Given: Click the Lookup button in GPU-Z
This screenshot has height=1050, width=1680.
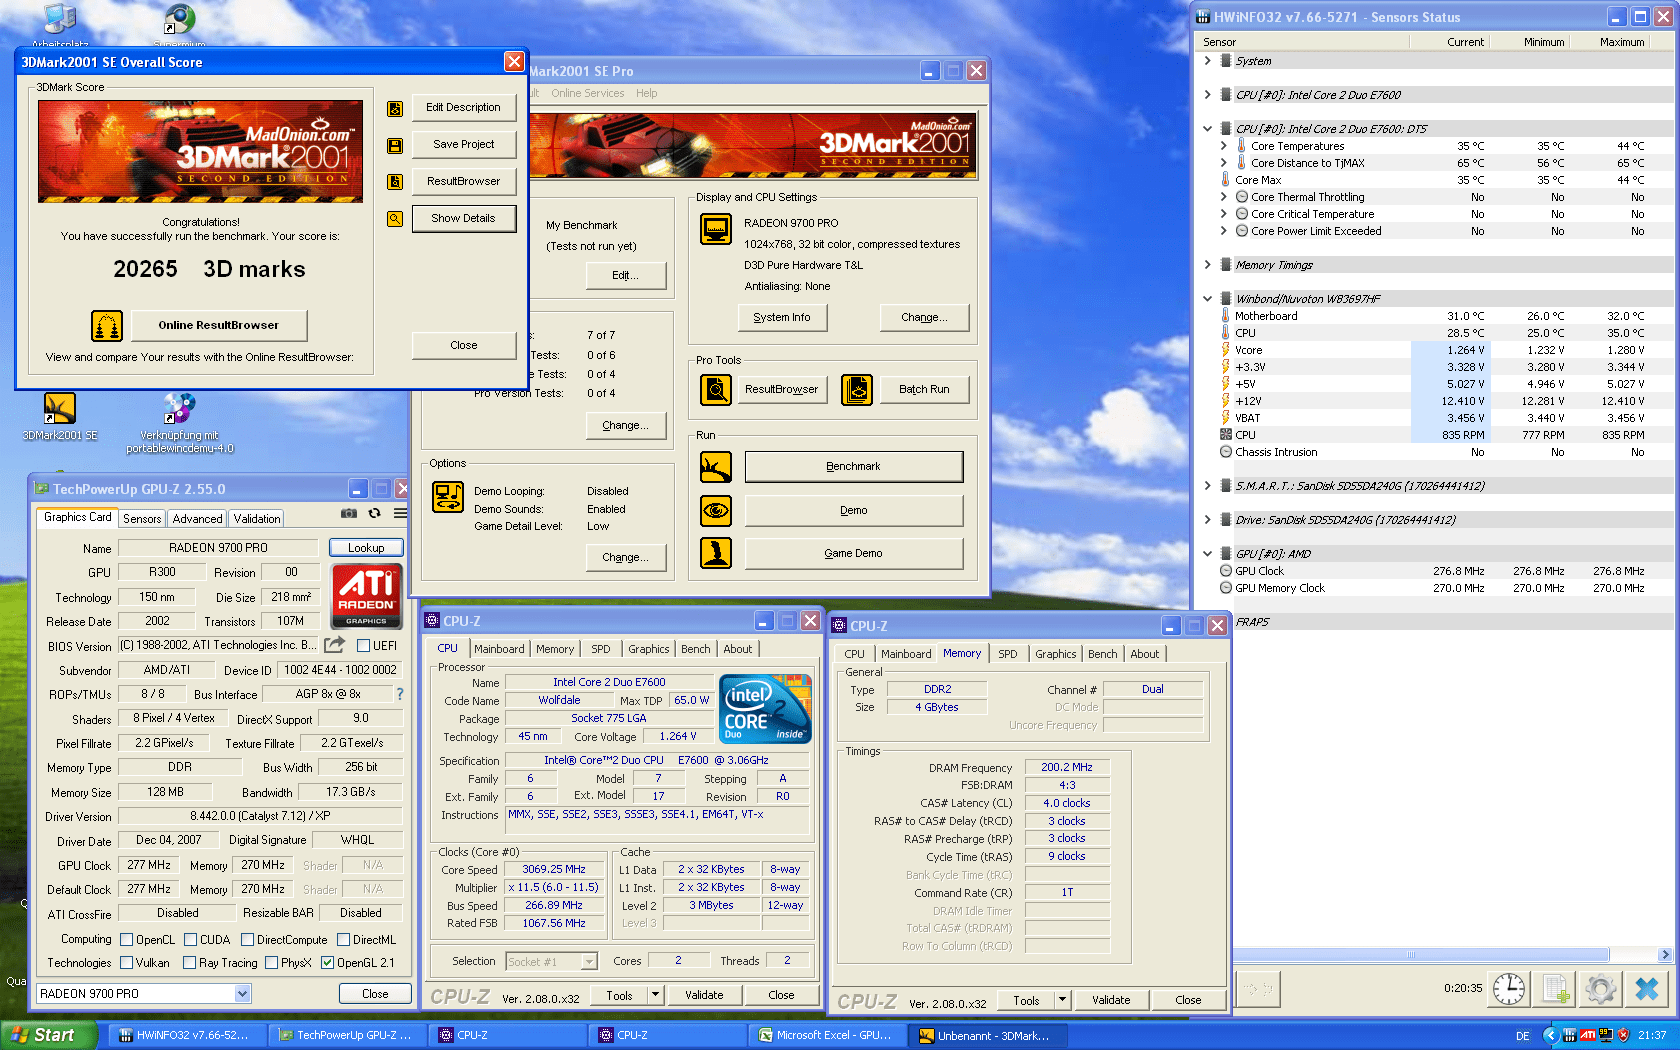Looking at the screenshot, I should pyautogui.click(x=366, y=548).
